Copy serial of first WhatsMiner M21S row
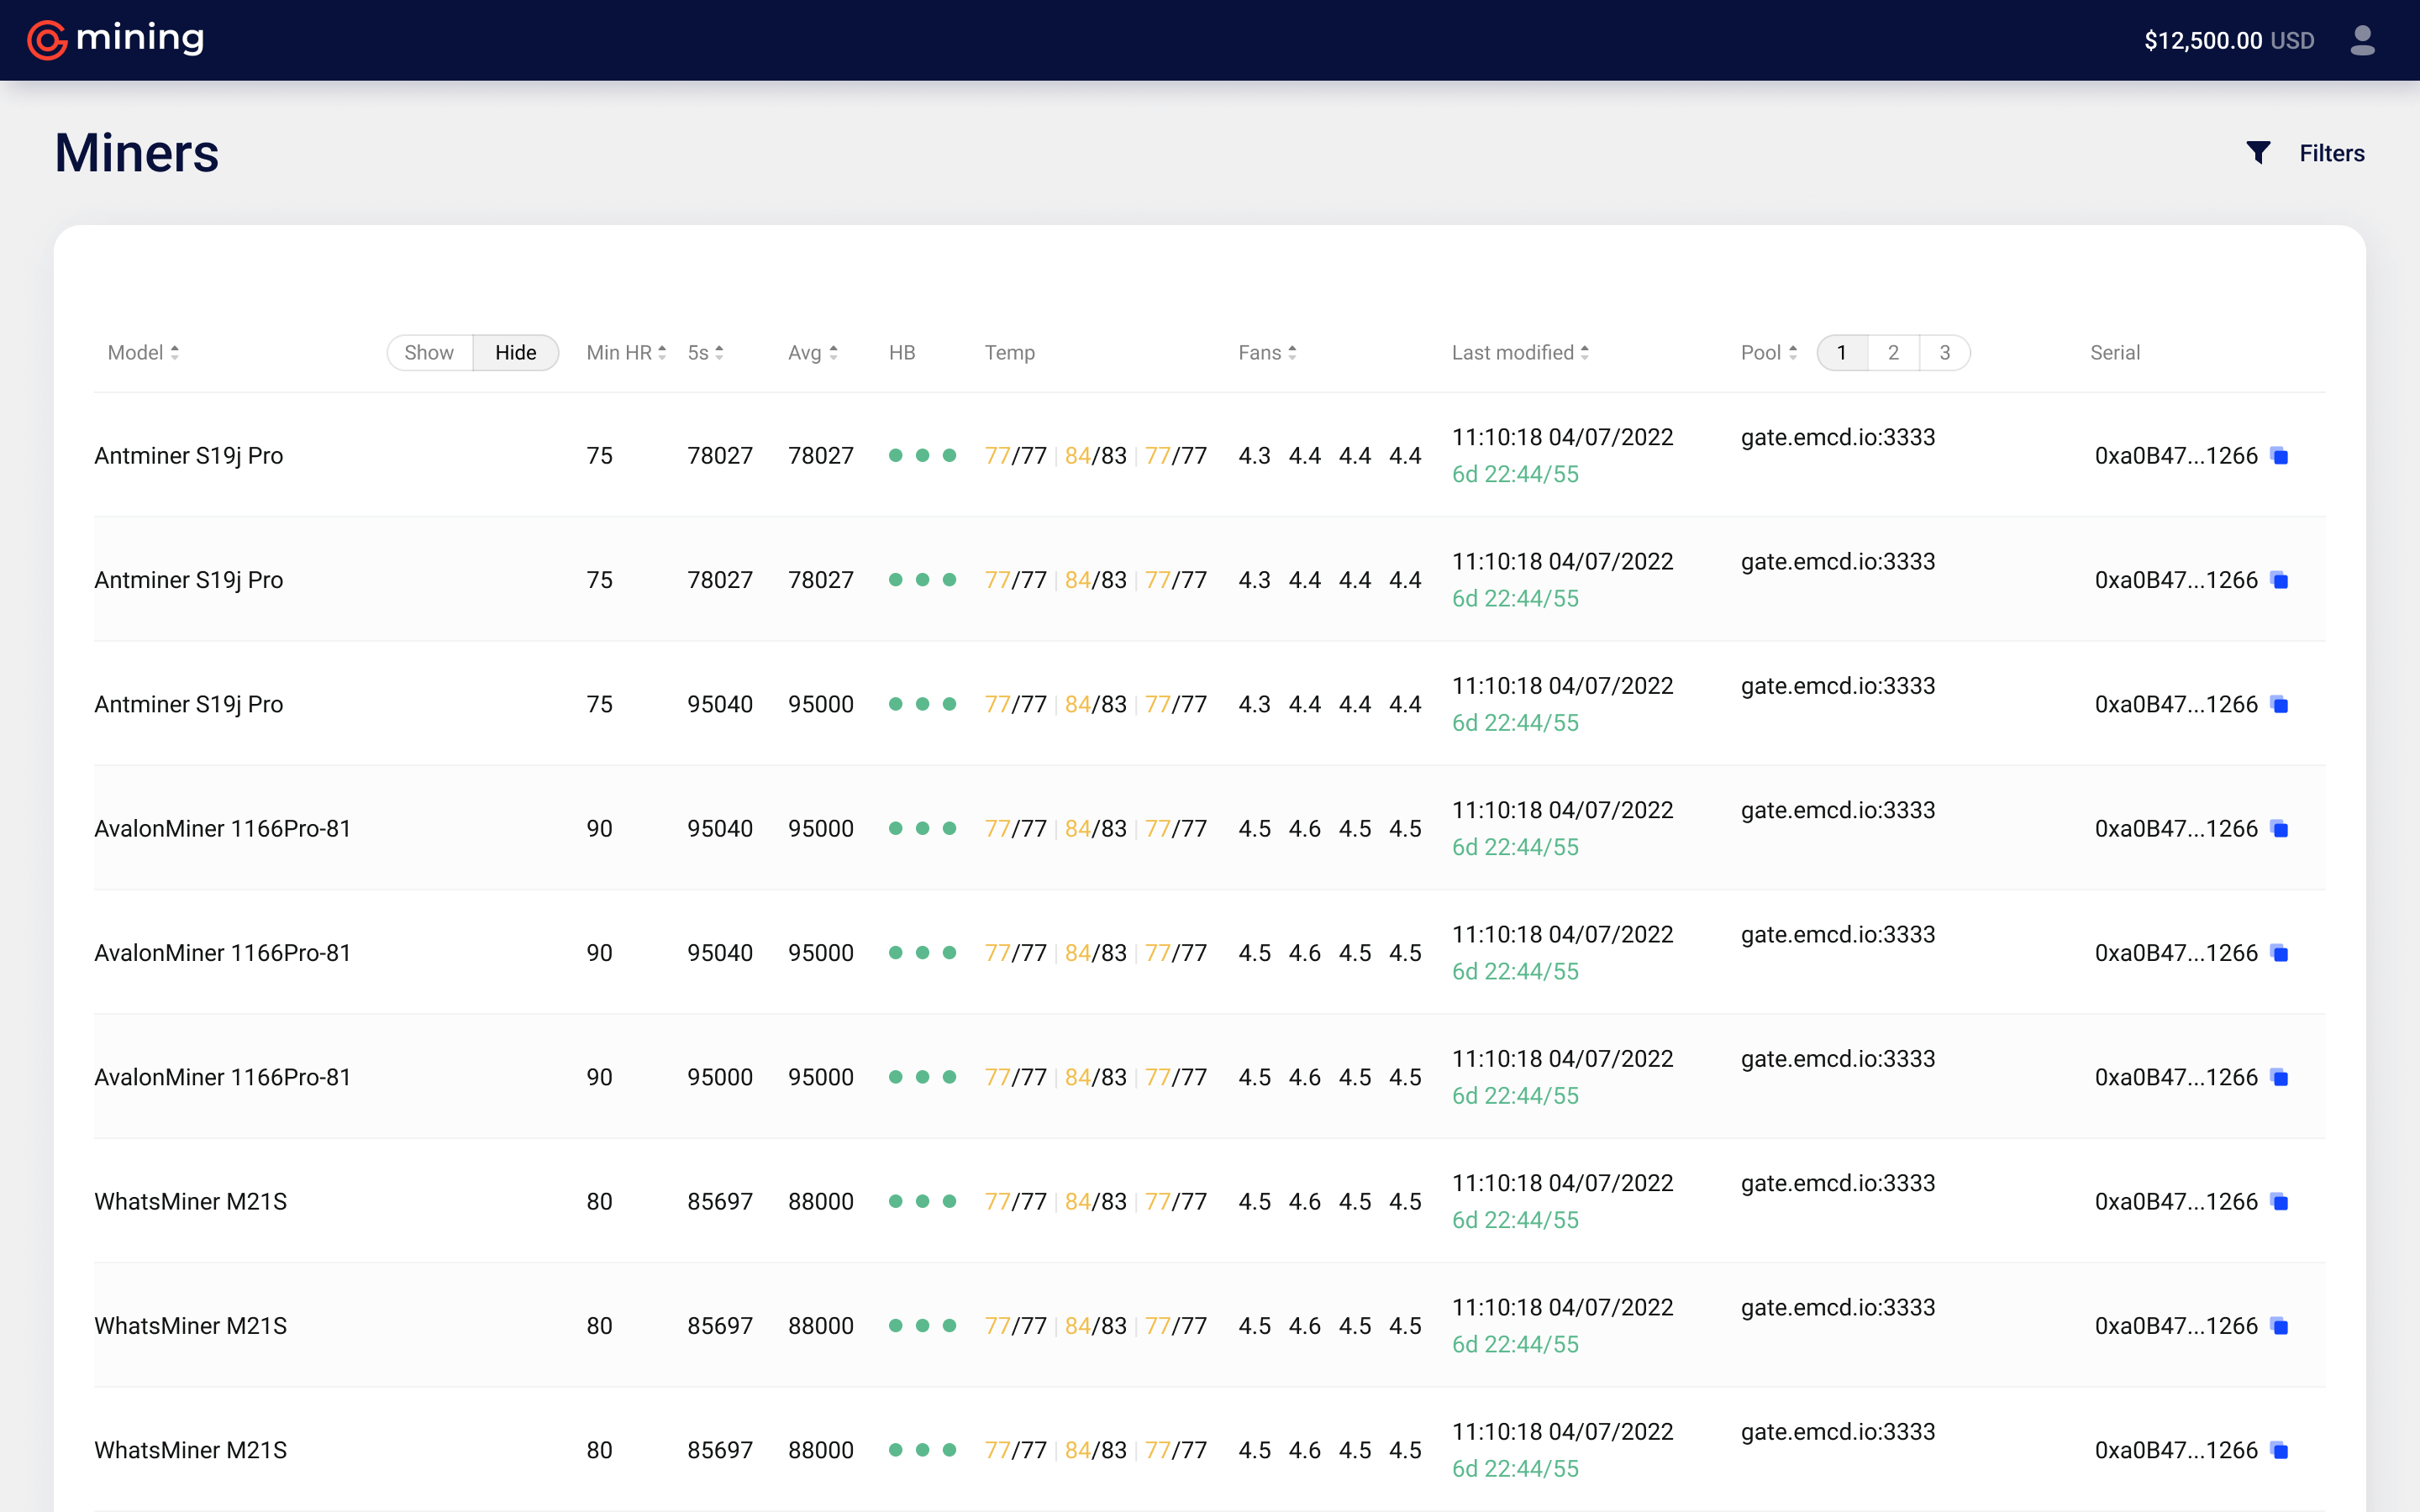2420x1512 pixels. 2280,1202
